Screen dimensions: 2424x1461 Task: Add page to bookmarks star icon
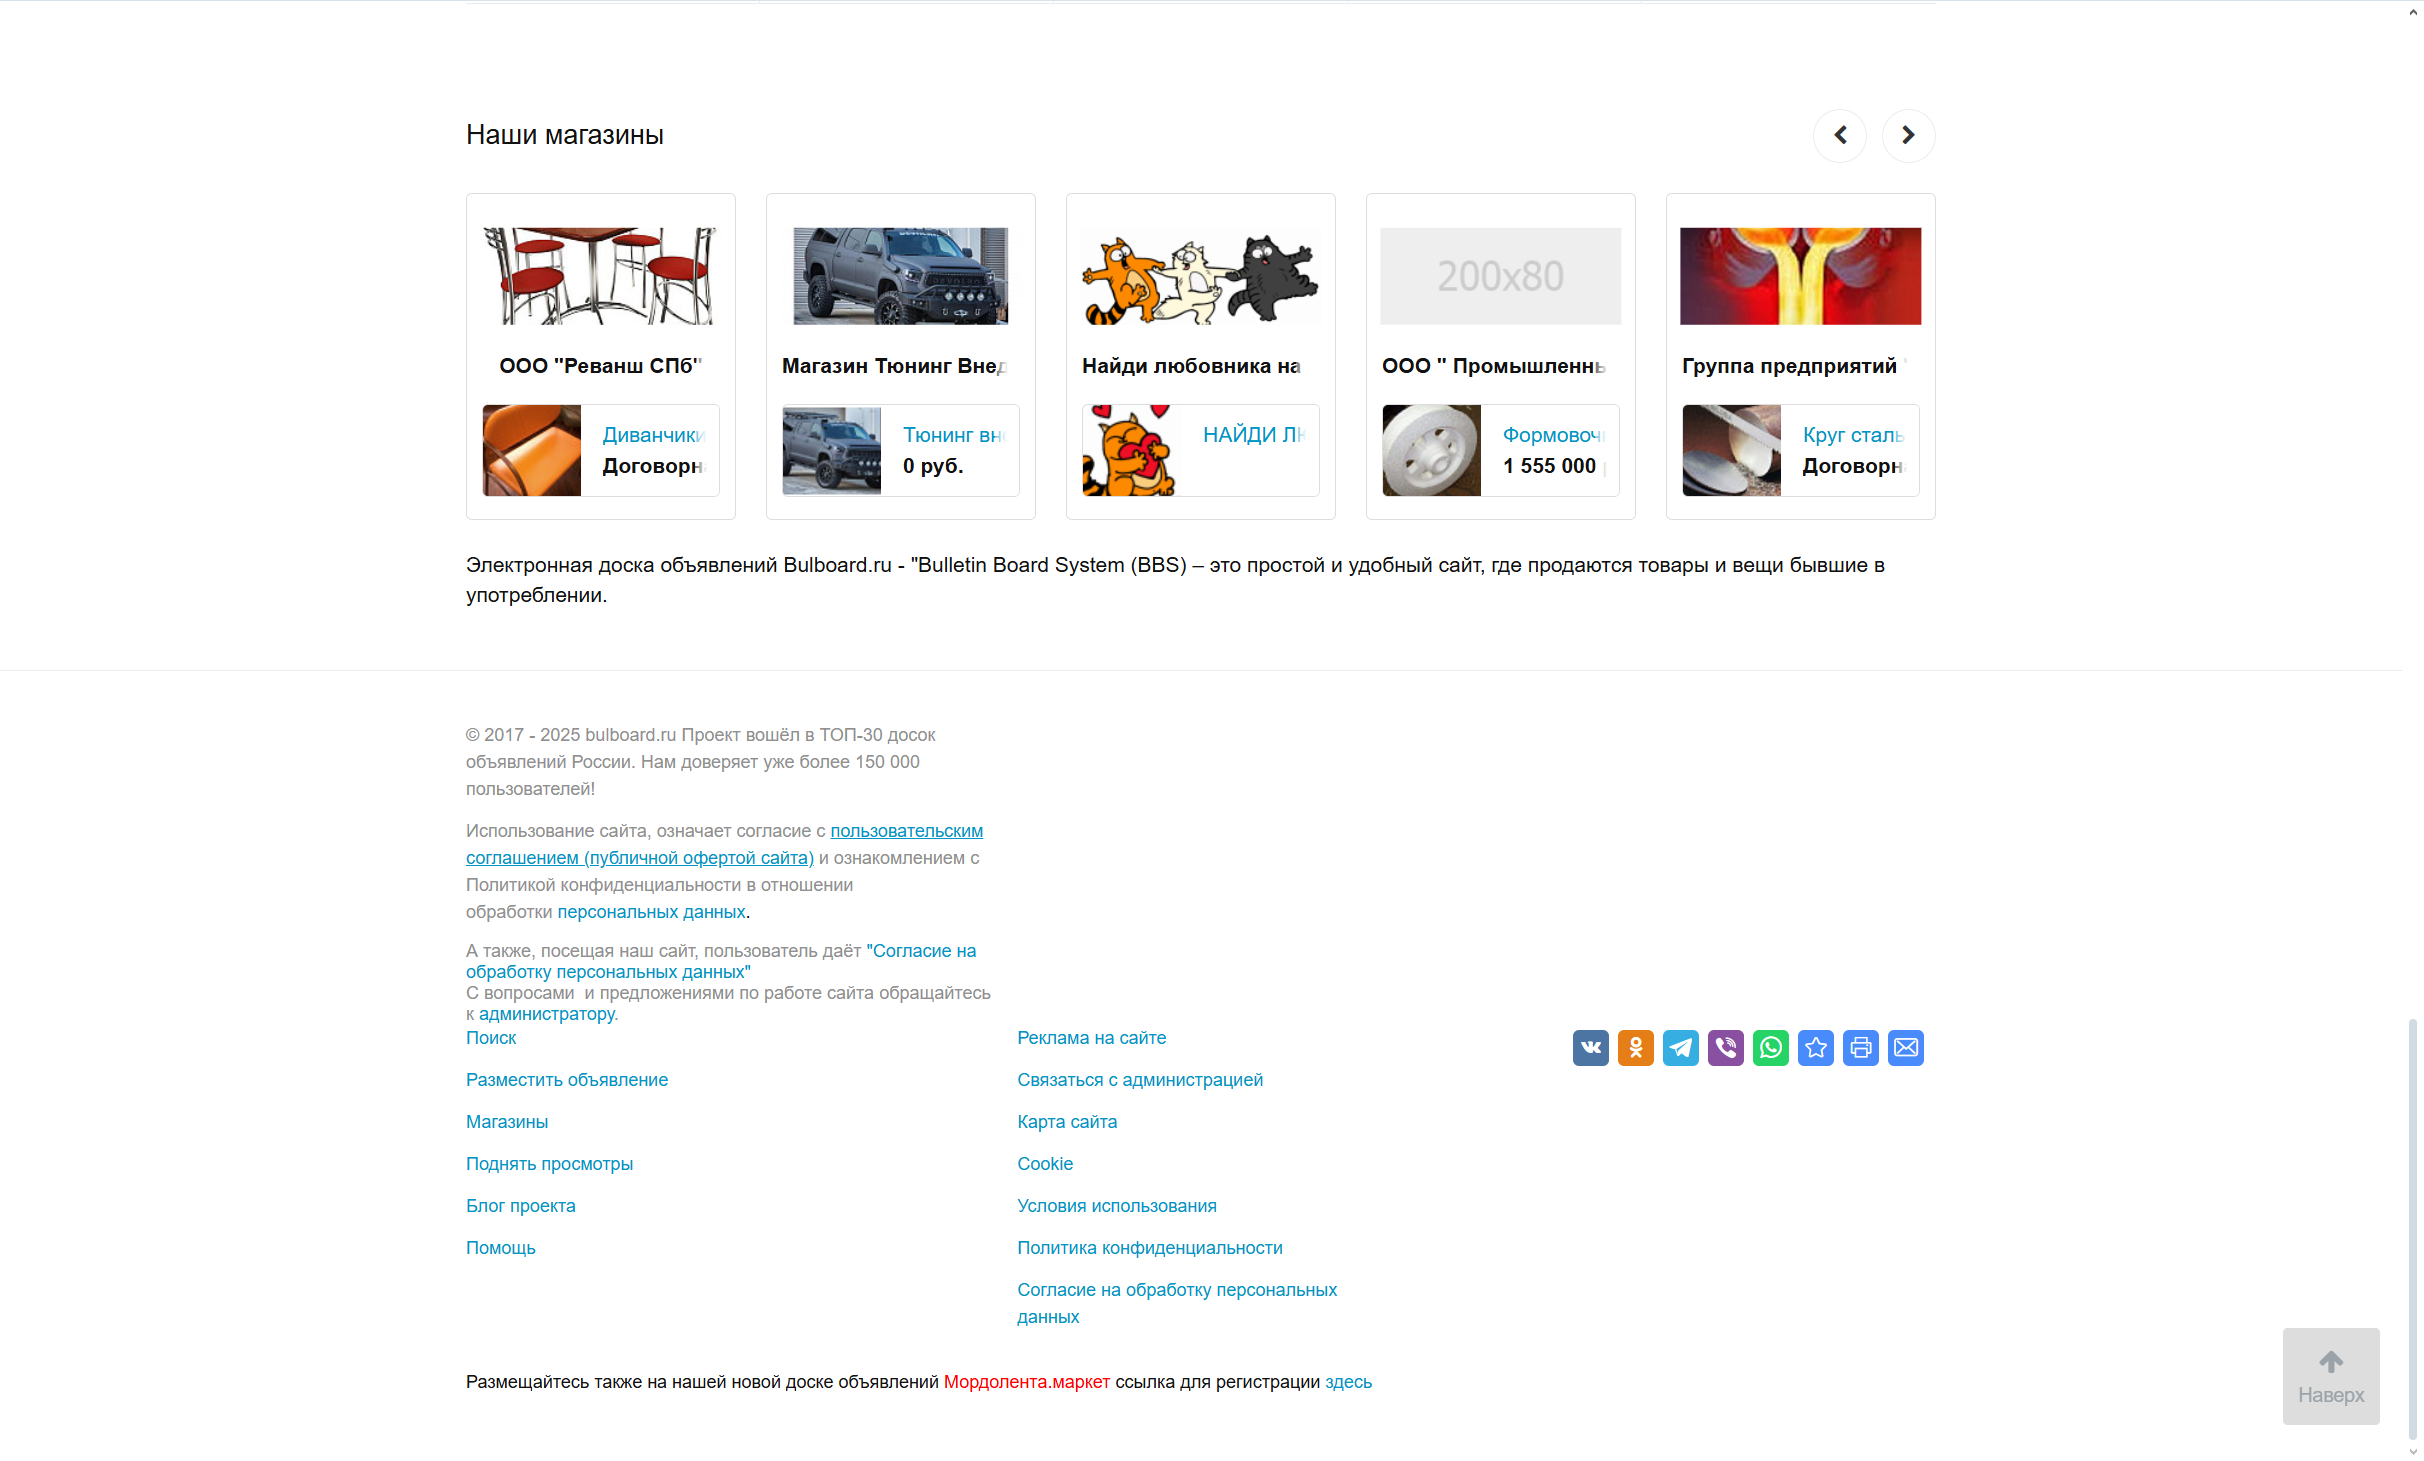click(x=1815, y=1047)
